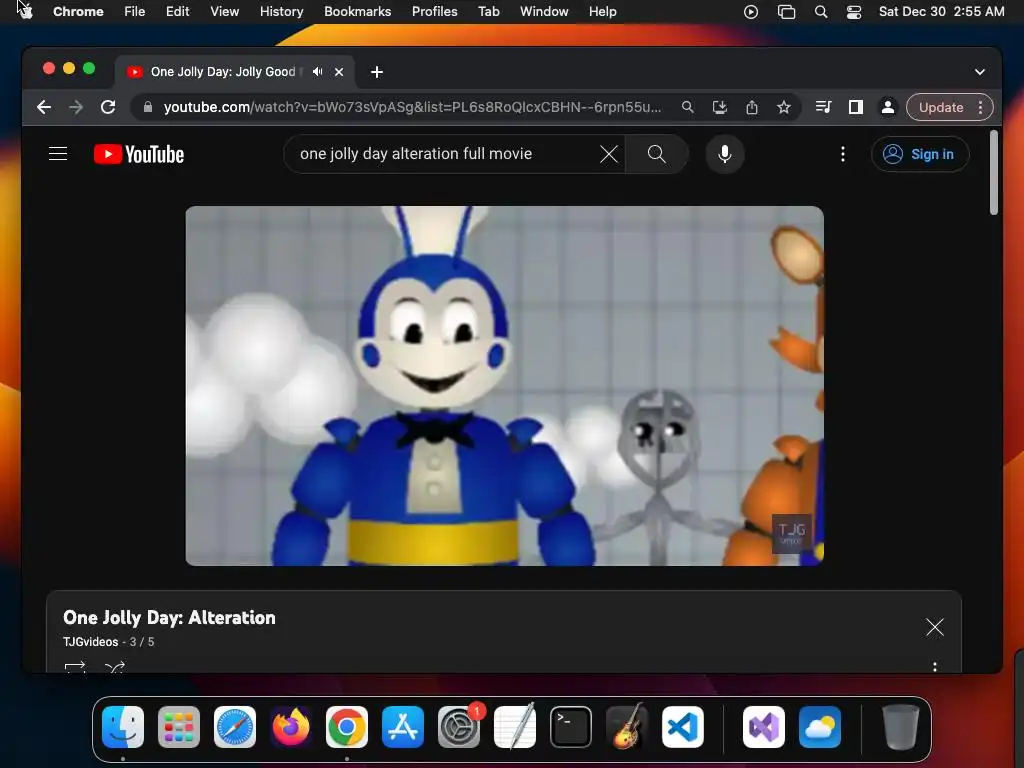Open playlist panel more options
The width and height of the screenshot is (1024, 768).
click(935, 667)
